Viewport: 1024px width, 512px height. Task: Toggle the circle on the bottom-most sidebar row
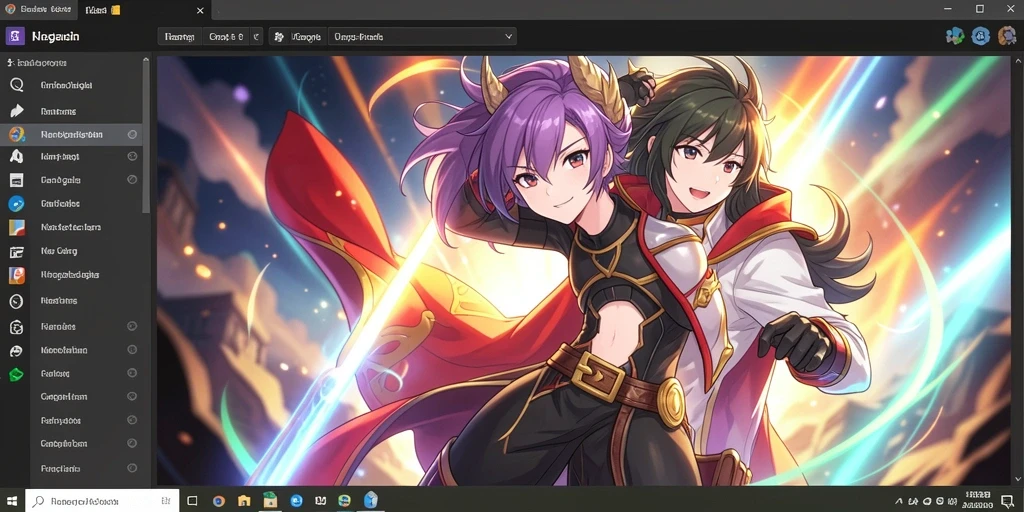click(x=132, y=468)
